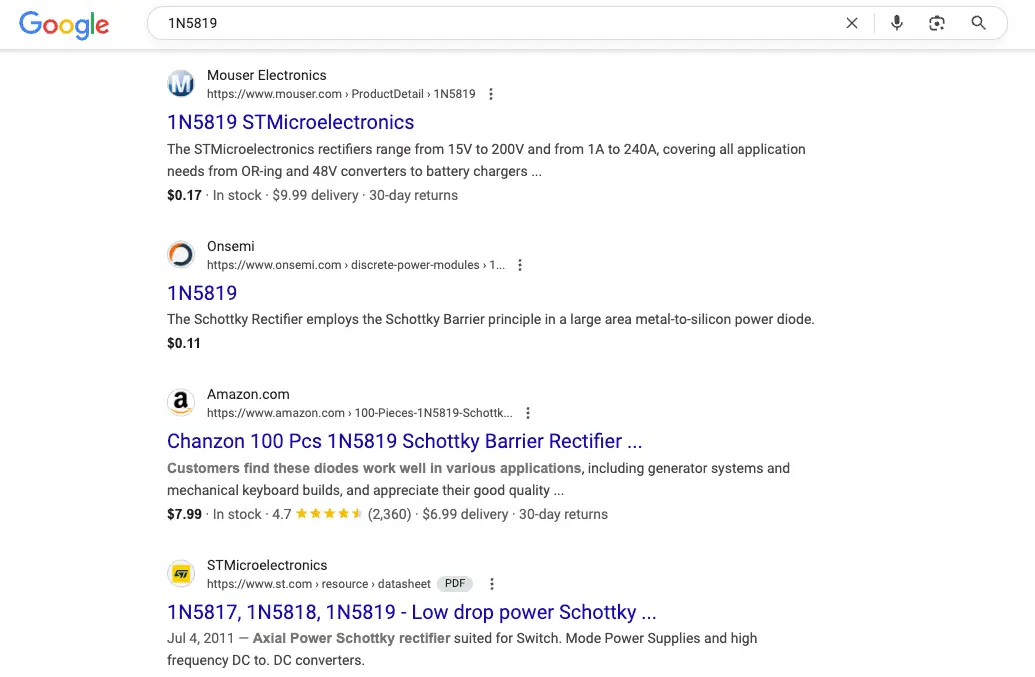The height and width of the screenshot is (677, 1035).
Task: Click the amazon.com 100-Pieces URL
Action: point(360,413)
